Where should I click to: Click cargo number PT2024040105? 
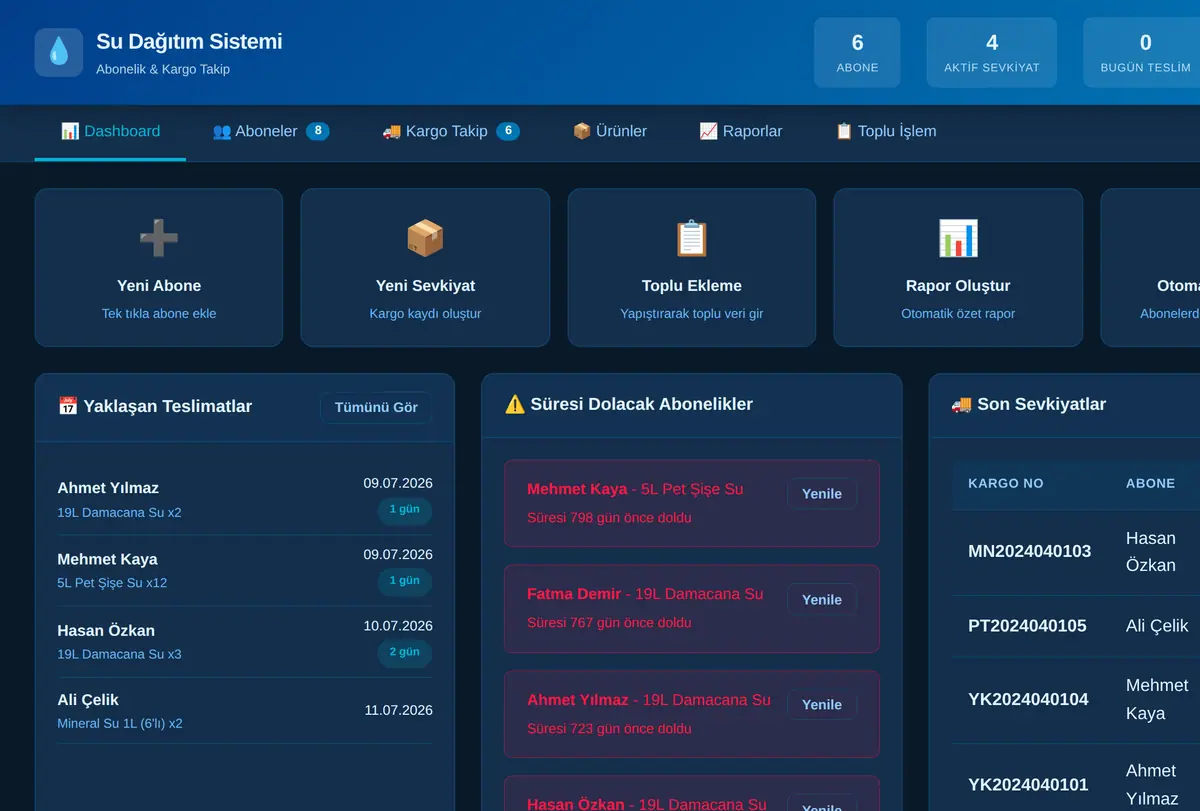(x=1027, y=626)
